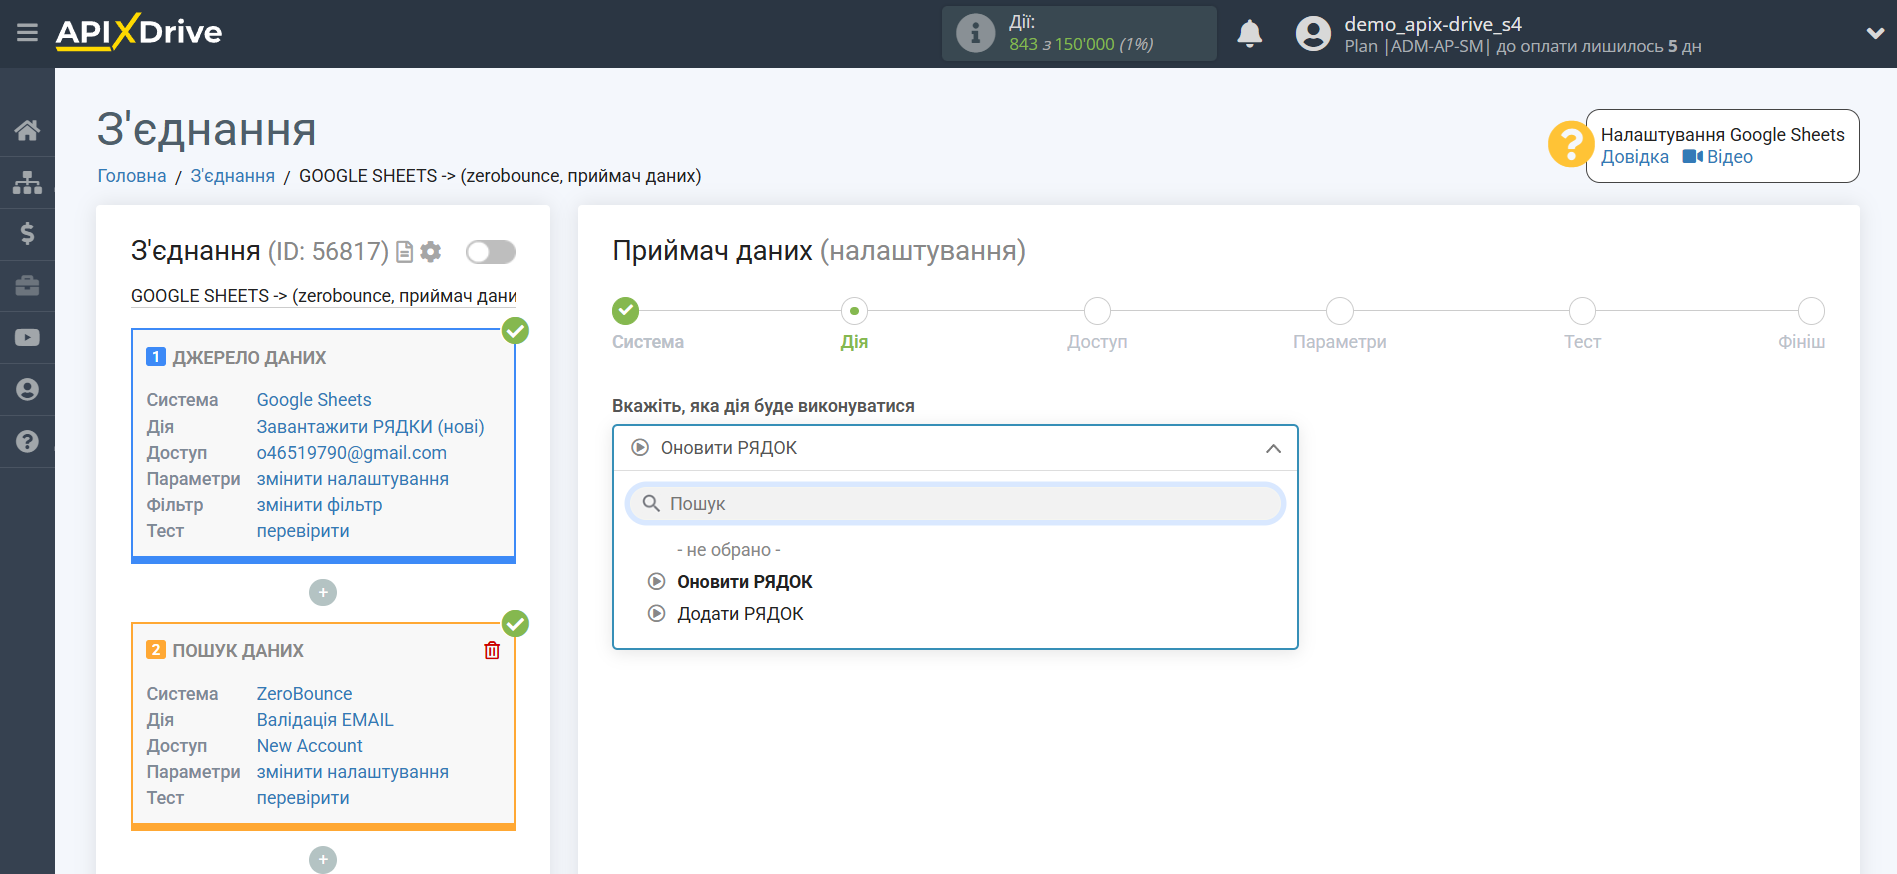
Task: Choose the '- не обрано -' option
Action: (x=728, y=550)
